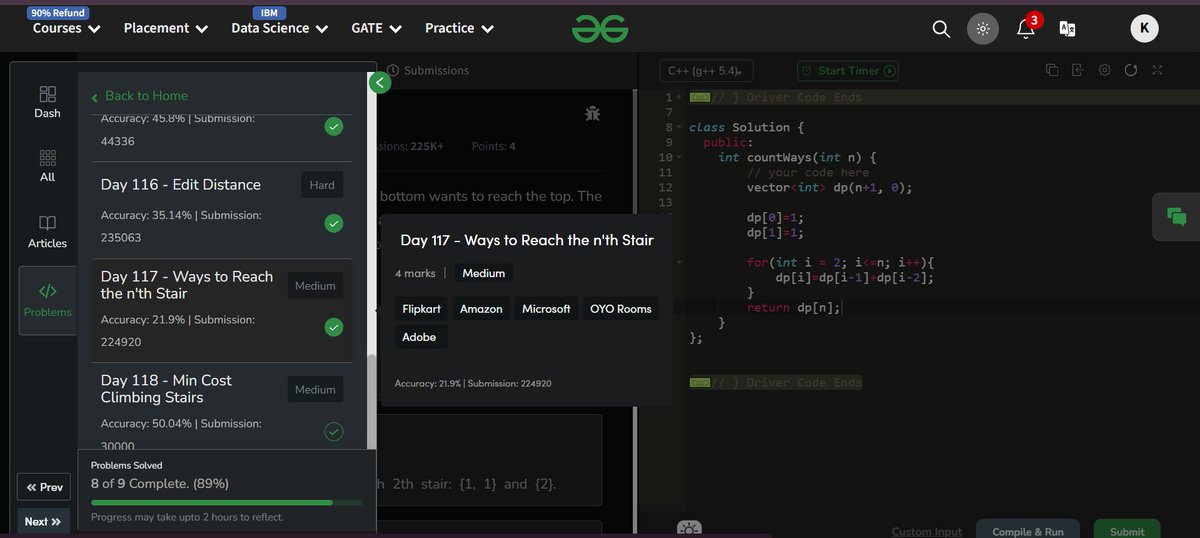Click the Medium badge on Day 117 row

315,286
